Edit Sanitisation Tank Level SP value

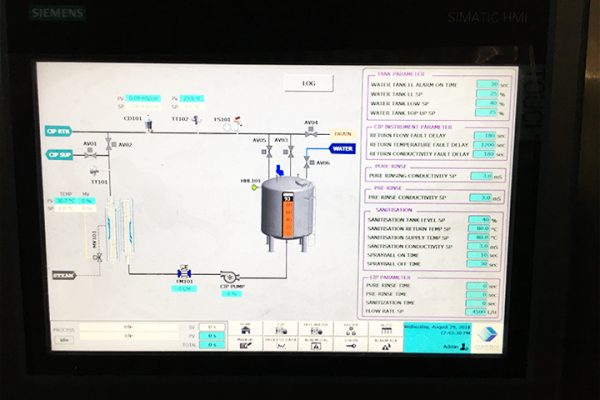479,220
